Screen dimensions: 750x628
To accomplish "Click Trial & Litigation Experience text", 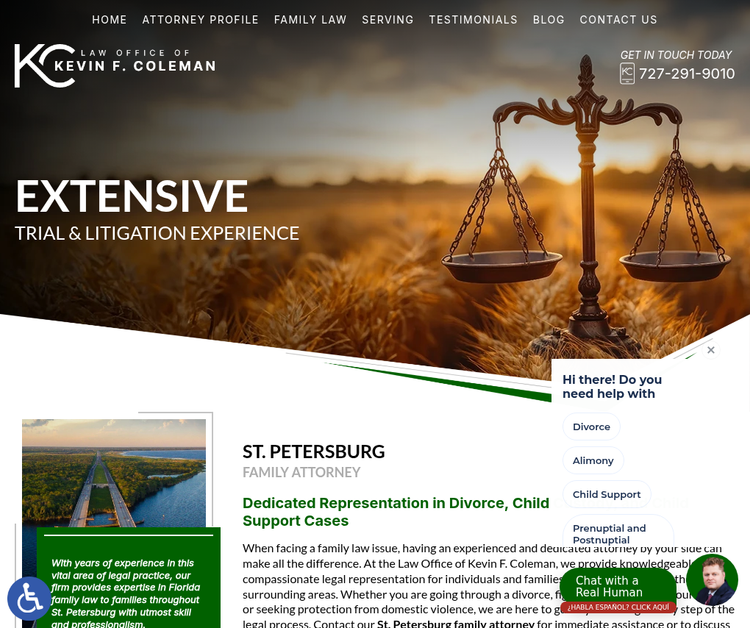I will point(157,233).
